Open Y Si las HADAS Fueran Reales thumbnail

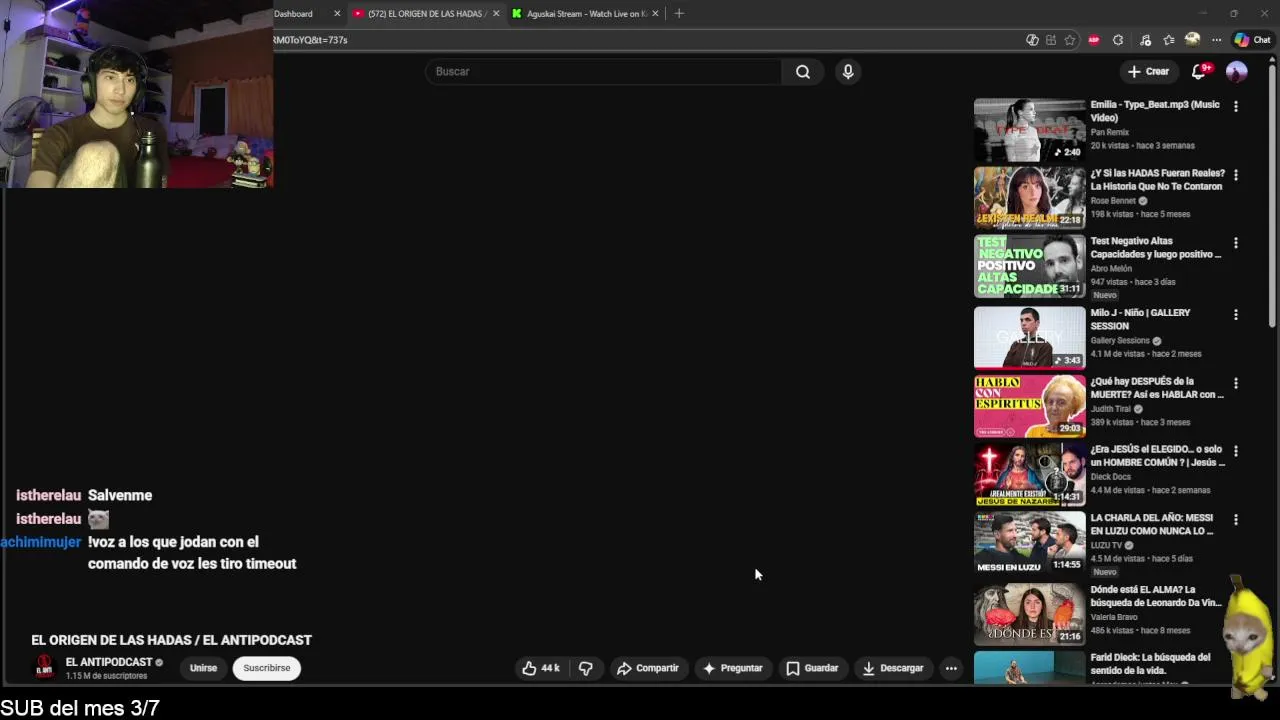click(x=1029, y=198)
